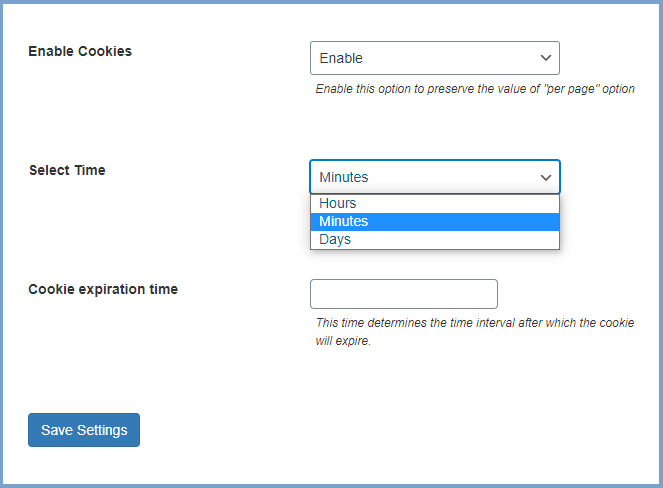The width and height of the screenshot is (663, 488).
Task: Click the quoted "per page" phrase
Action: pyautogui.click(x=566, y=89)
